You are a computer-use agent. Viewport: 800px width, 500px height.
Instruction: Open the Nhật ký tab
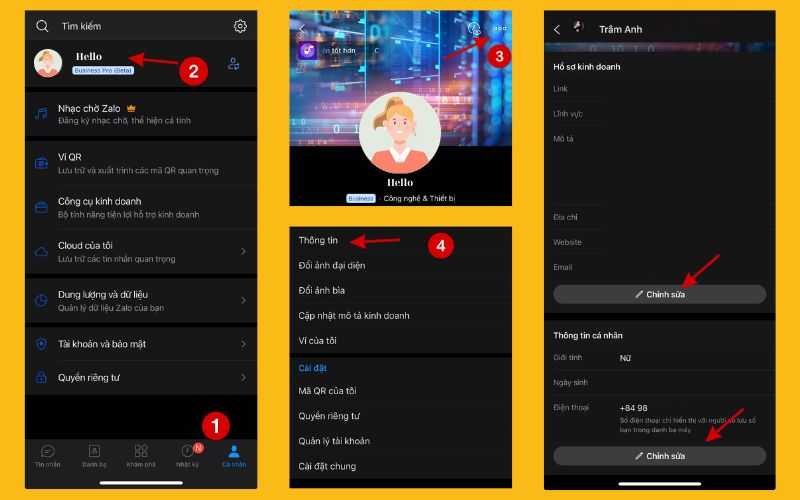click(x=187, y=455)
